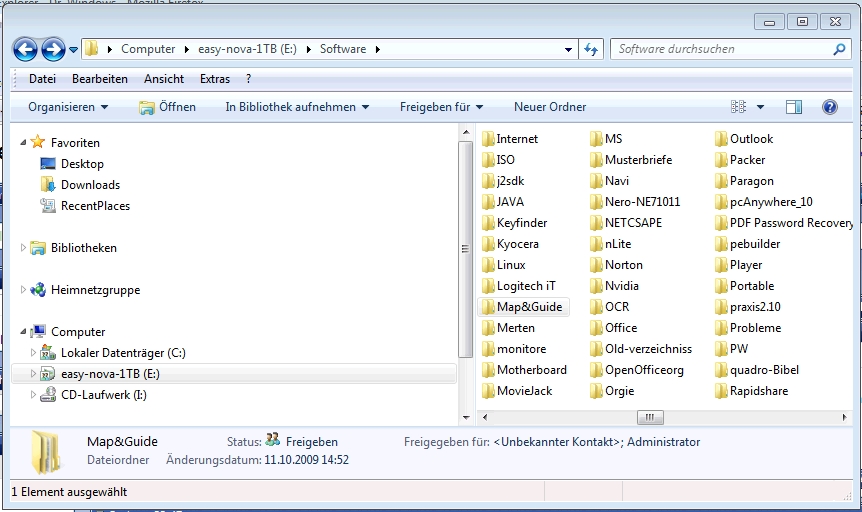
Task: Select the Kyocera folder icon
Action: [x=488, y=243]
